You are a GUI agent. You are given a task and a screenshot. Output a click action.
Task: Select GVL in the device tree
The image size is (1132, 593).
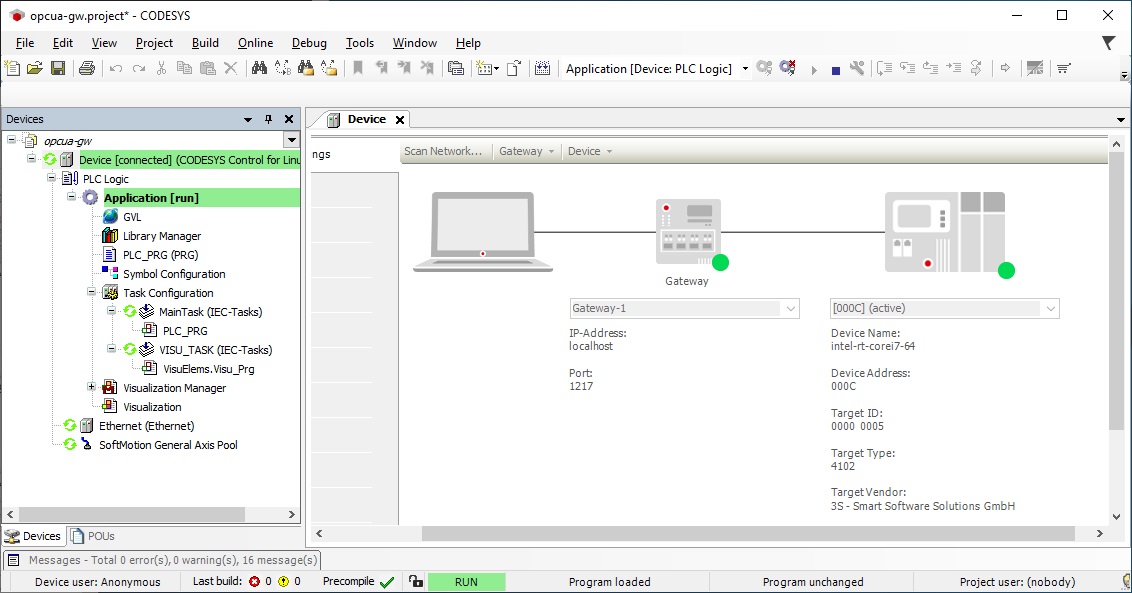(132, 217)
